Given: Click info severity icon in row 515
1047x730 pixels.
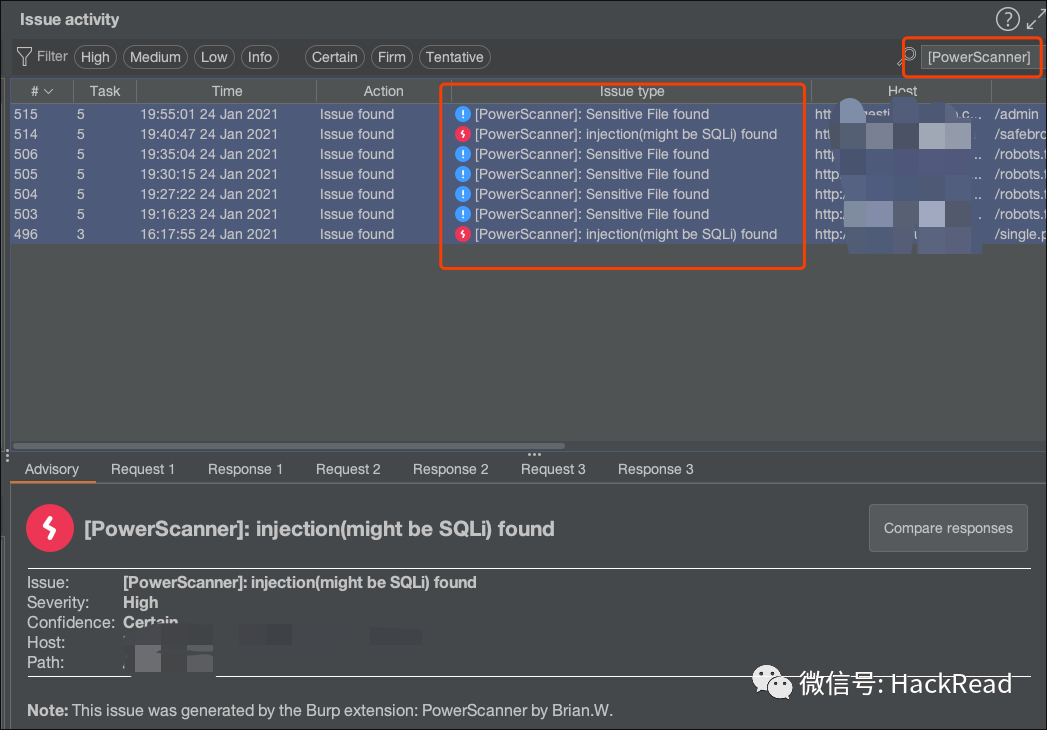Looking at the screenshot, I should (x=462, y=114).
